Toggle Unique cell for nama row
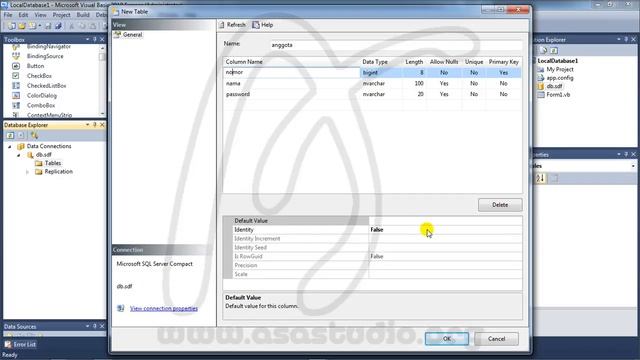Viewport: 640px width, 360px height. point(474,83)
